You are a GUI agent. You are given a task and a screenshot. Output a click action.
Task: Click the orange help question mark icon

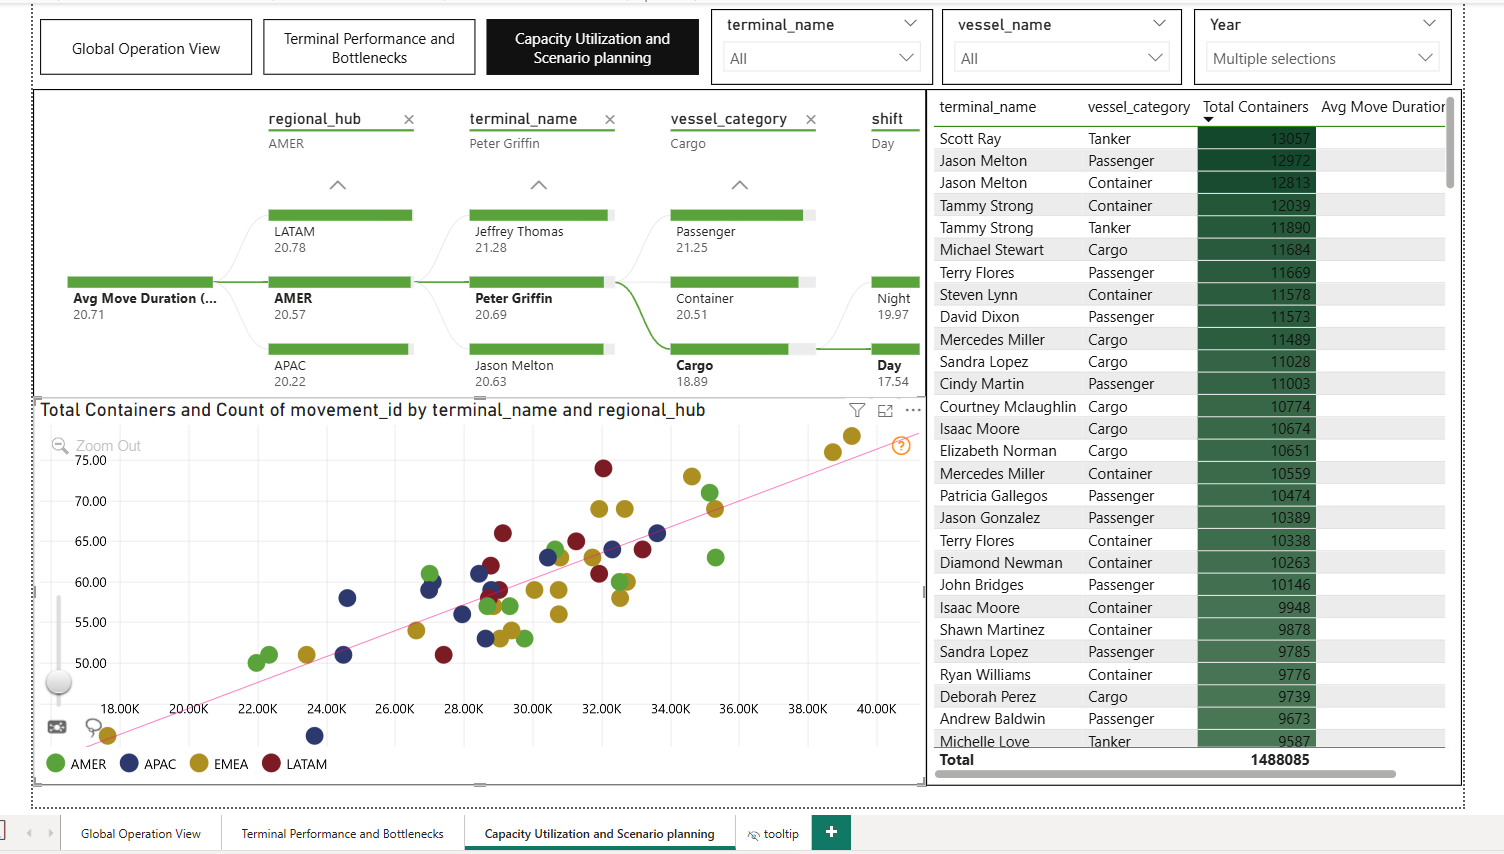pos(901,446)
